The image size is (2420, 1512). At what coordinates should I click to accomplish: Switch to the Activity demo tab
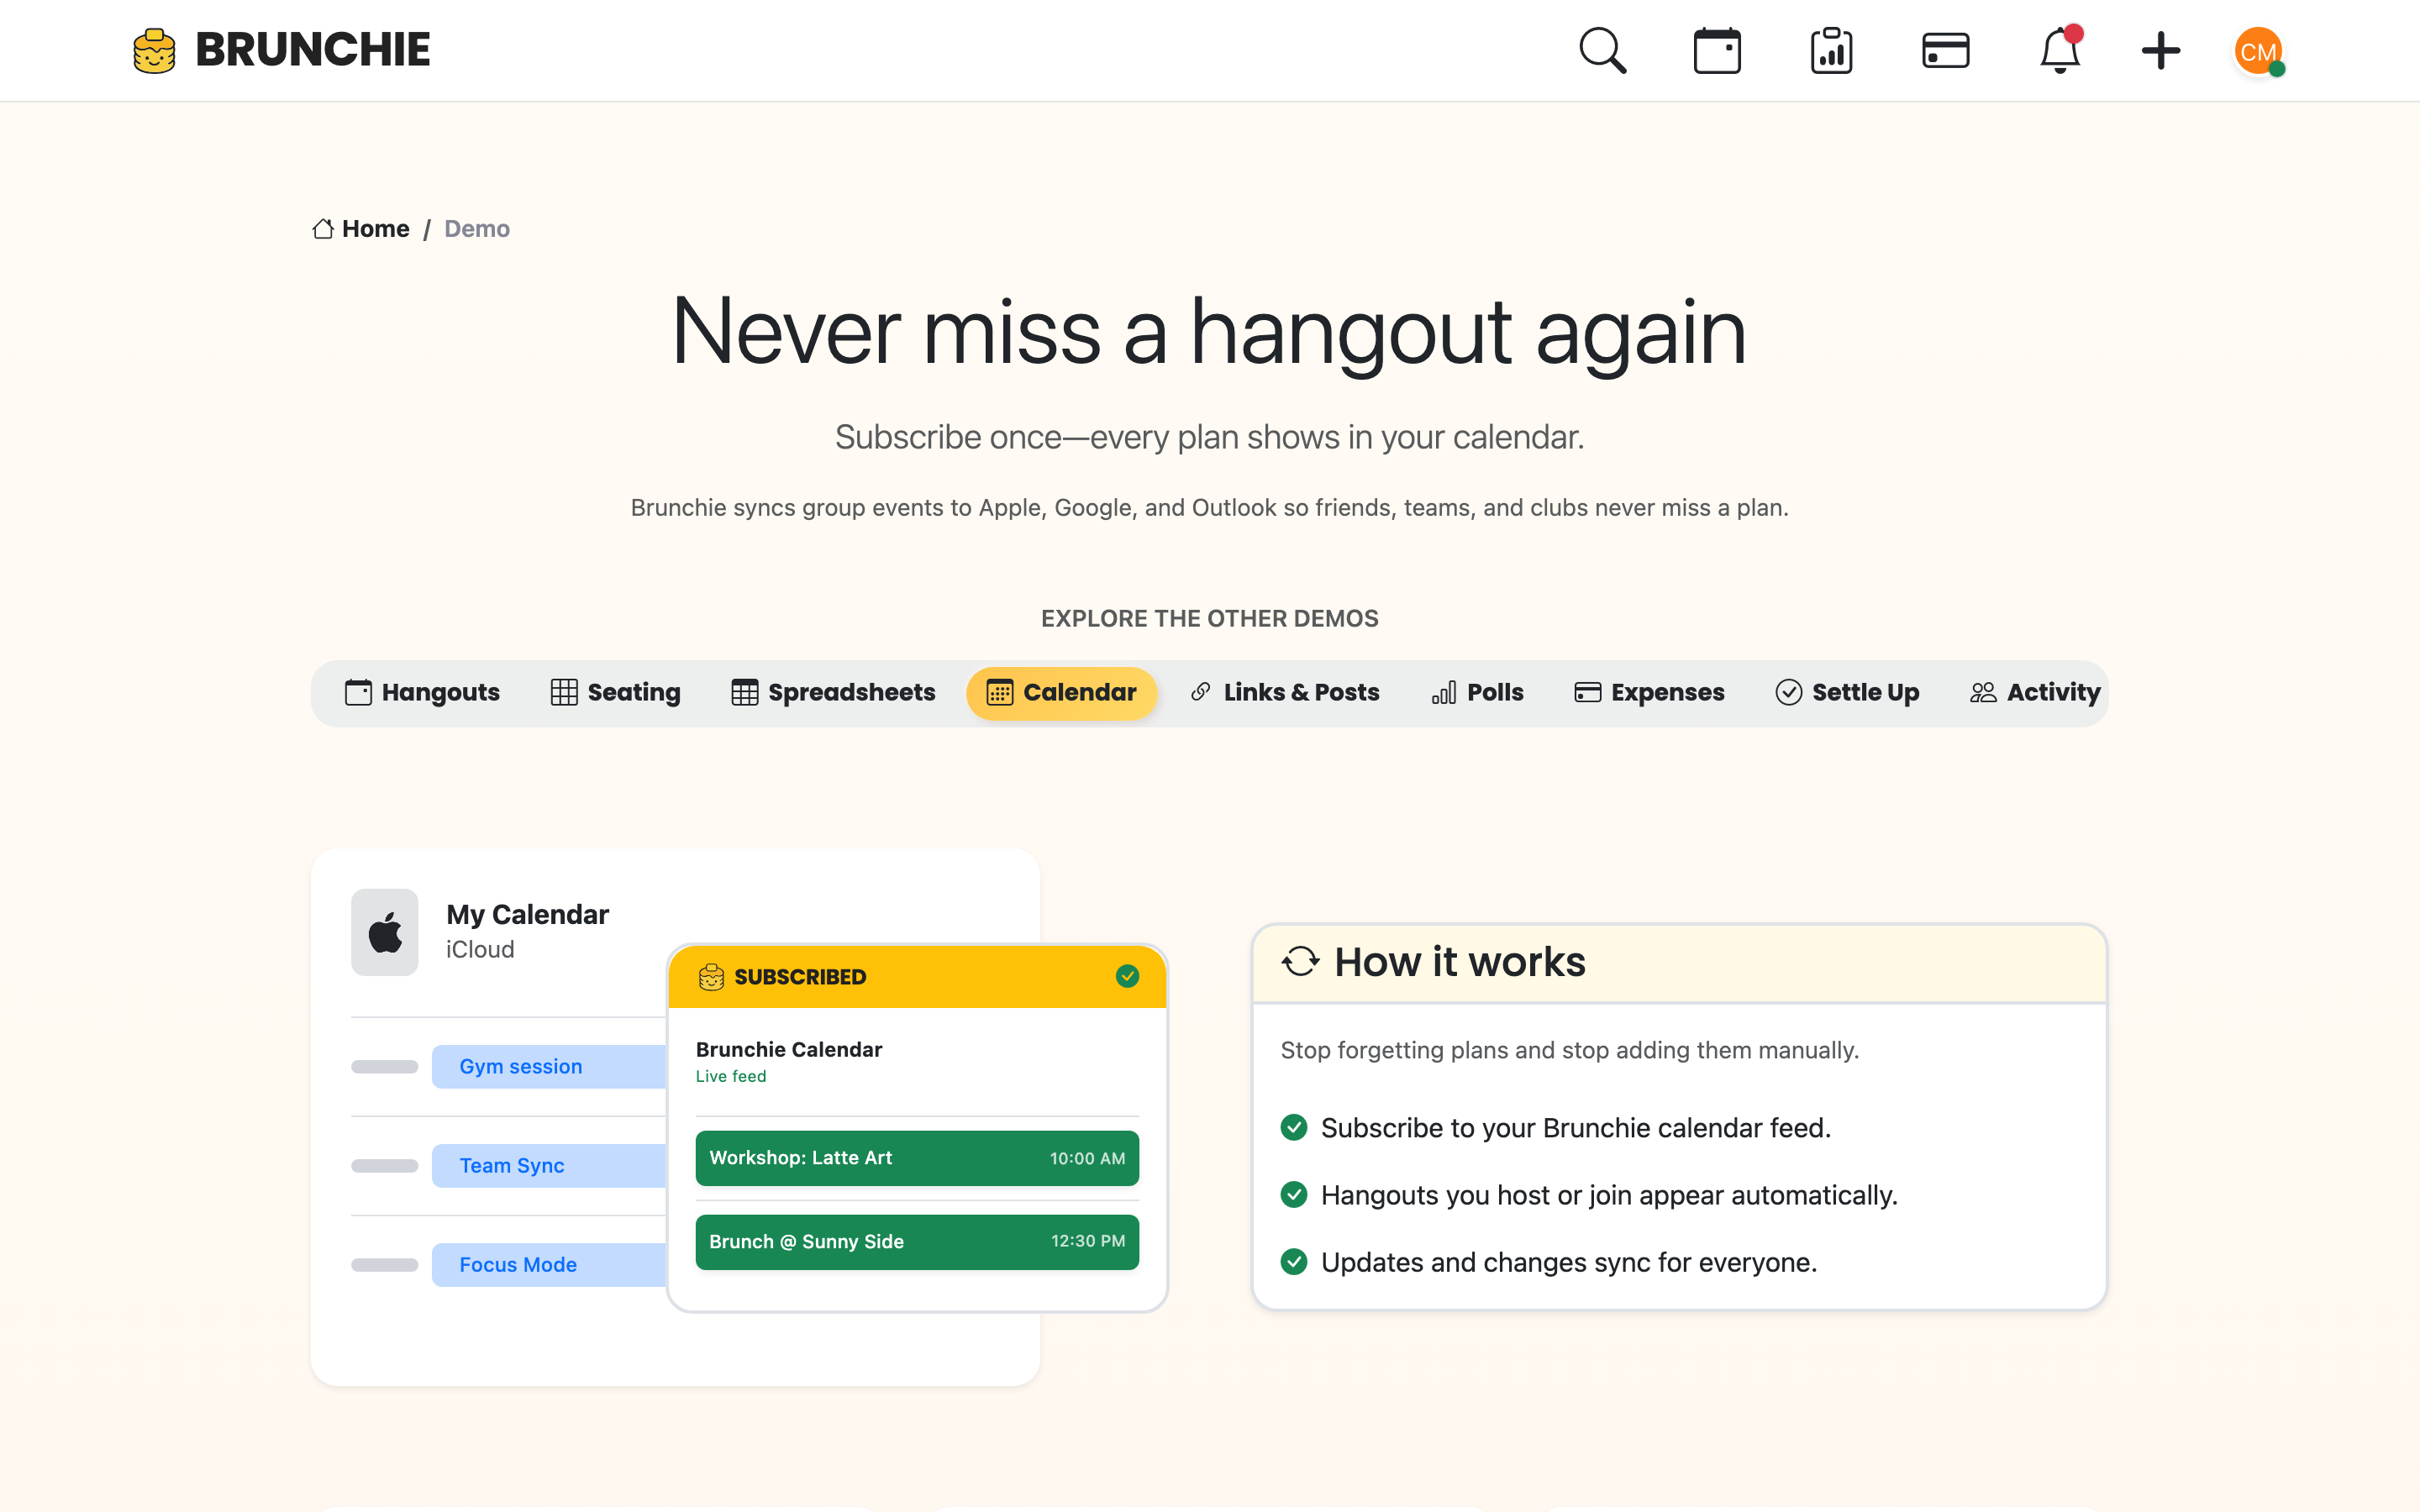(x=2034, y=692)
